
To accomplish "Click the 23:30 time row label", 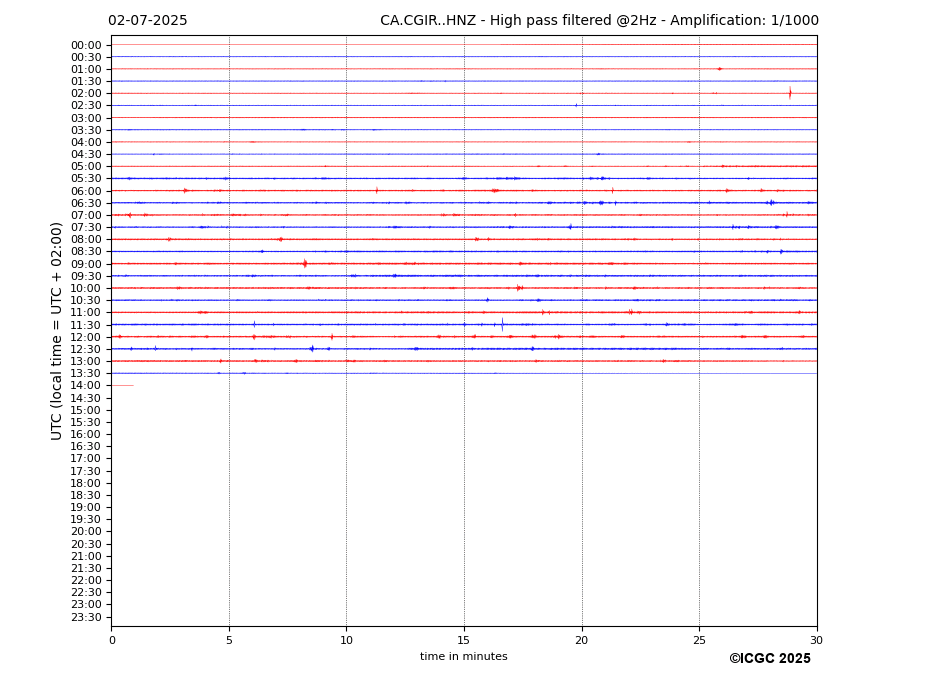I will point(86,617).
